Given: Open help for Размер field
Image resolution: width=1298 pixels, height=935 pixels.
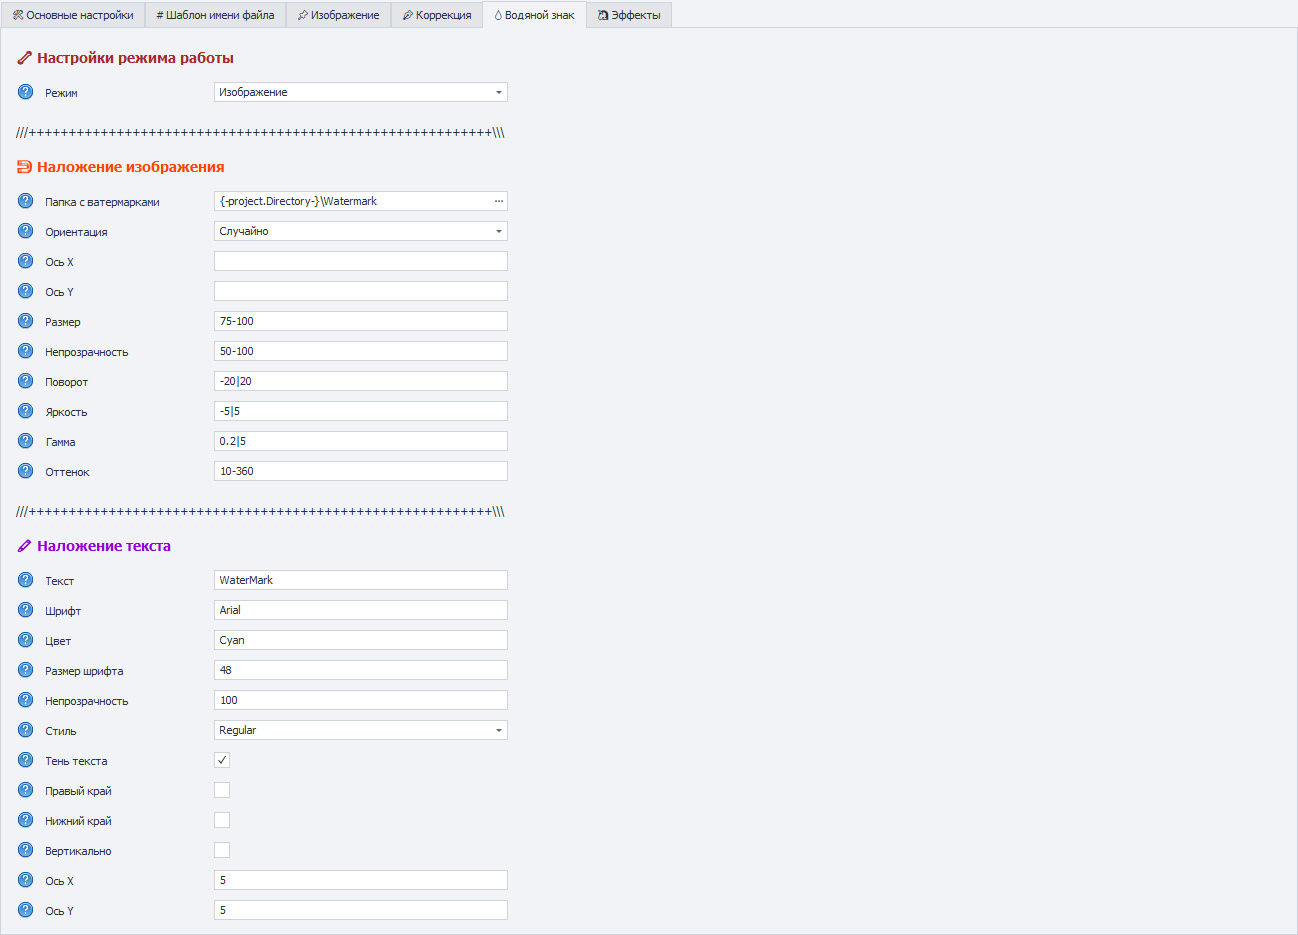Looking at the screenshot, I should point(26,321).
